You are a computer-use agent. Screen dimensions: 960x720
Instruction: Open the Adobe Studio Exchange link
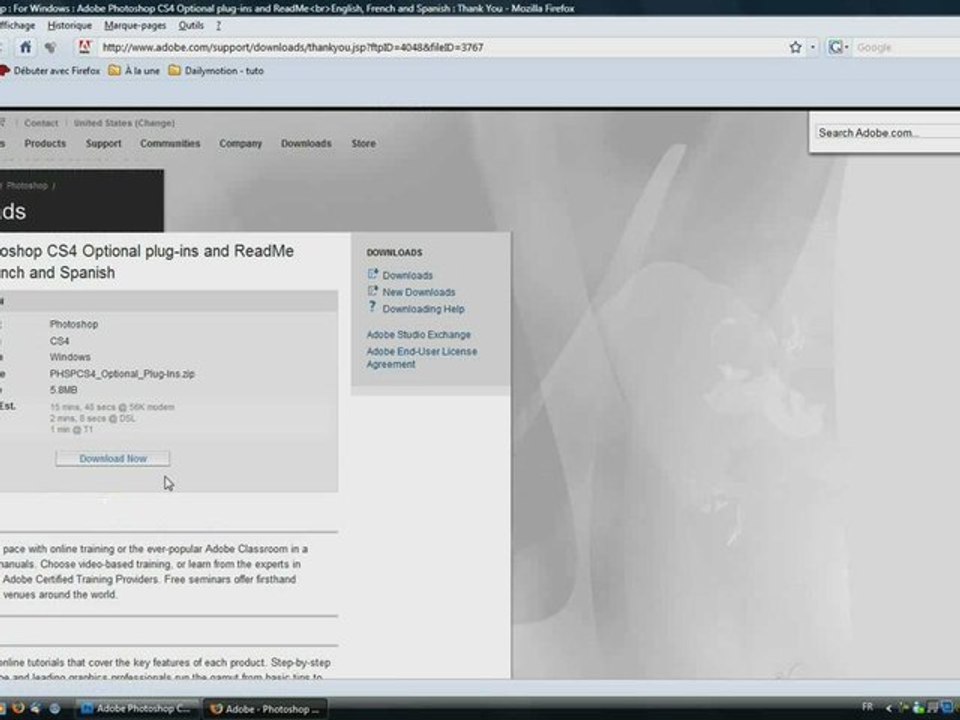[419, 335]
